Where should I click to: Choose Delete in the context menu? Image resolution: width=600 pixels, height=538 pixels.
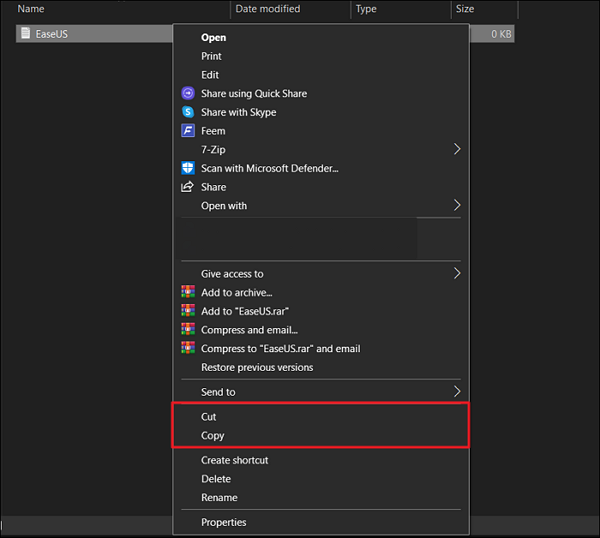(216, 479)
